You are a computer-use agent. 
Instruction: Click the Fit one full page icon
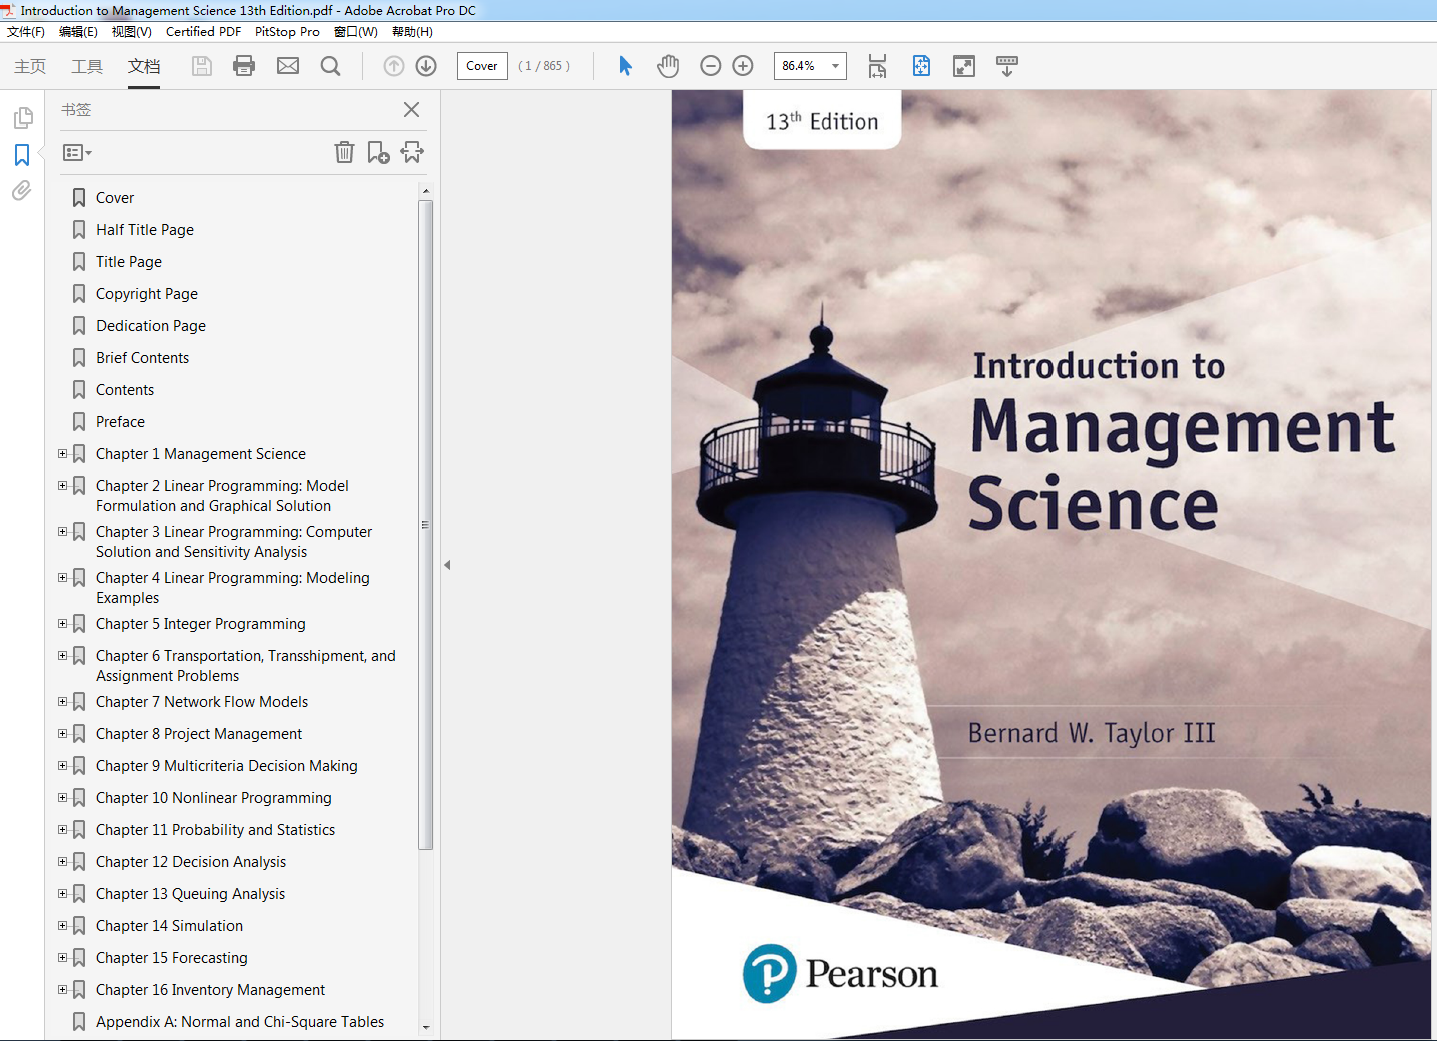coord(921,66)
